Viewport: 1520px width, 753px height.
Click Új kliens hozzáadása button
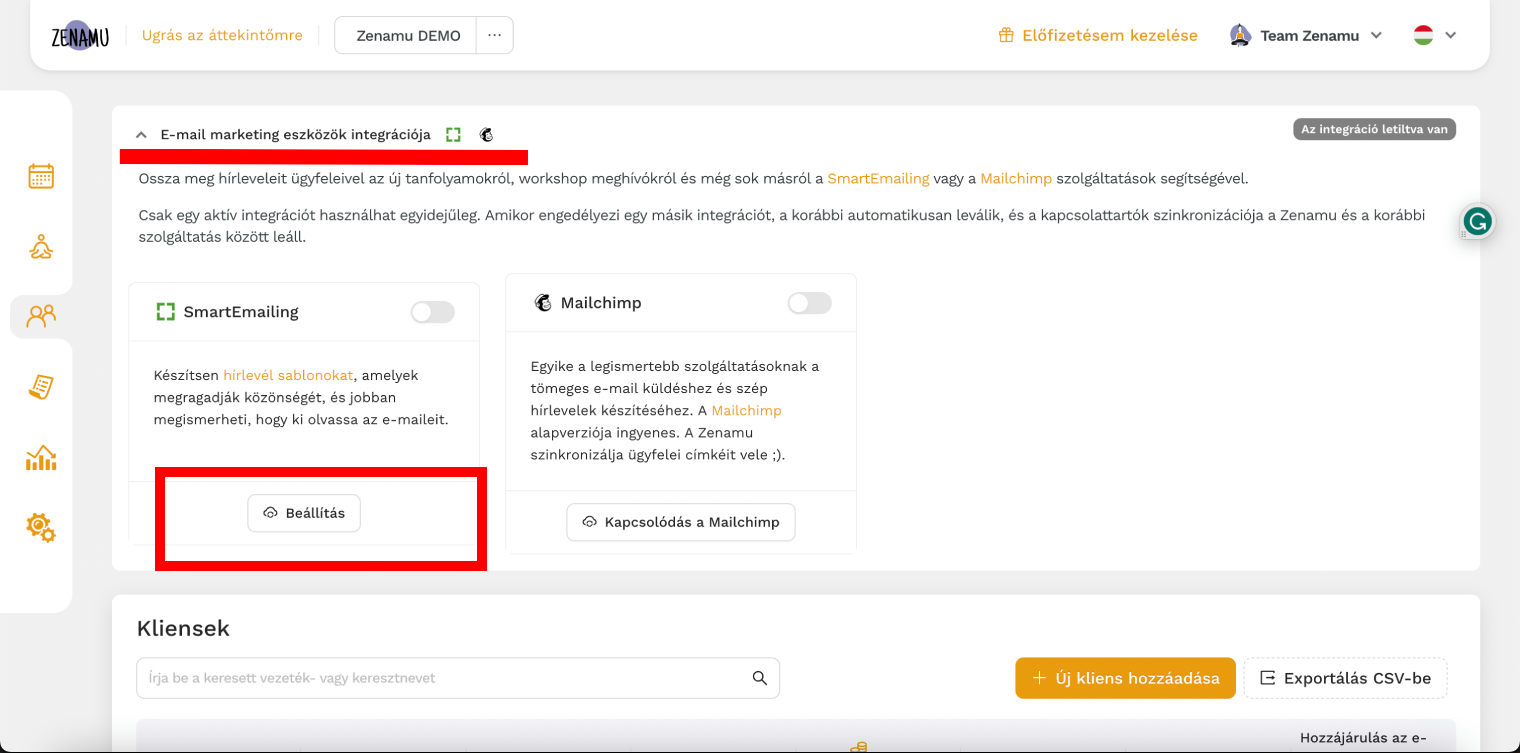[1125, 678]
